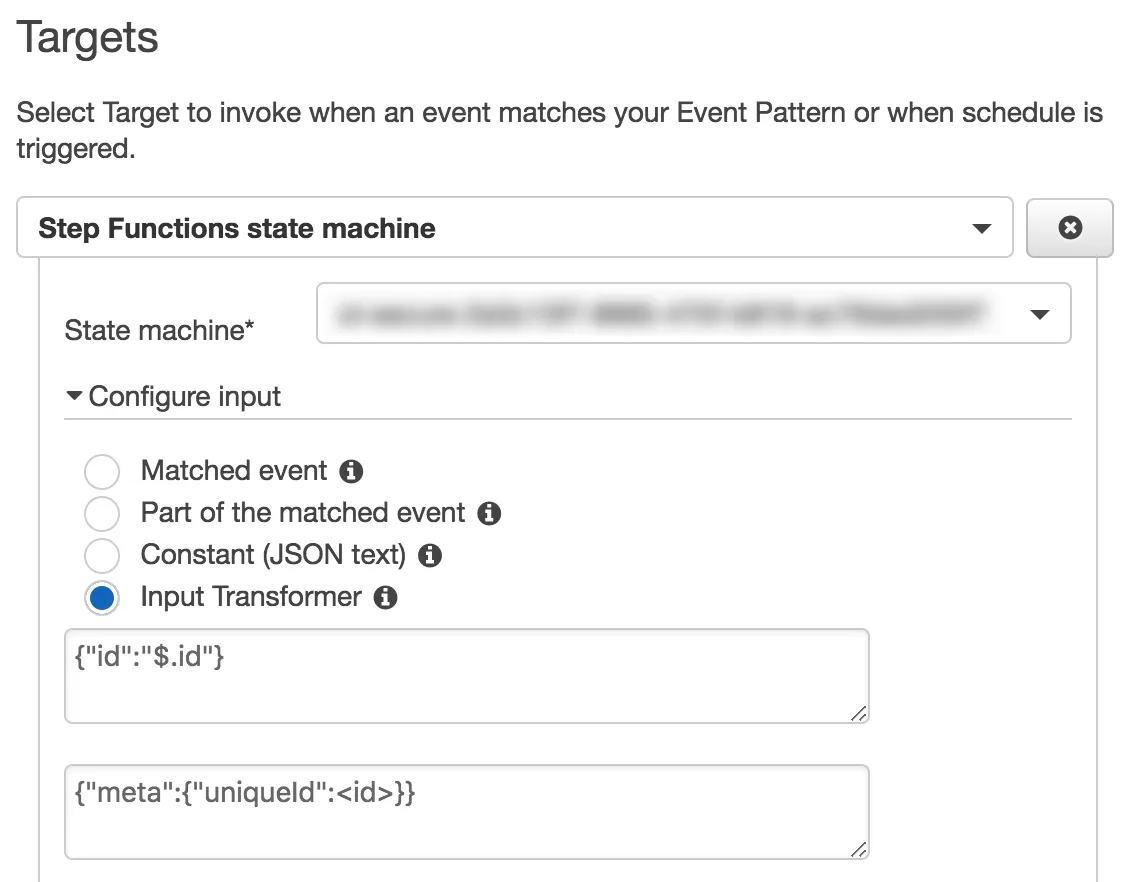The image size is (1130, 882).
Task: Click the Input Transformer label text
Action: [x=251, y=597]
